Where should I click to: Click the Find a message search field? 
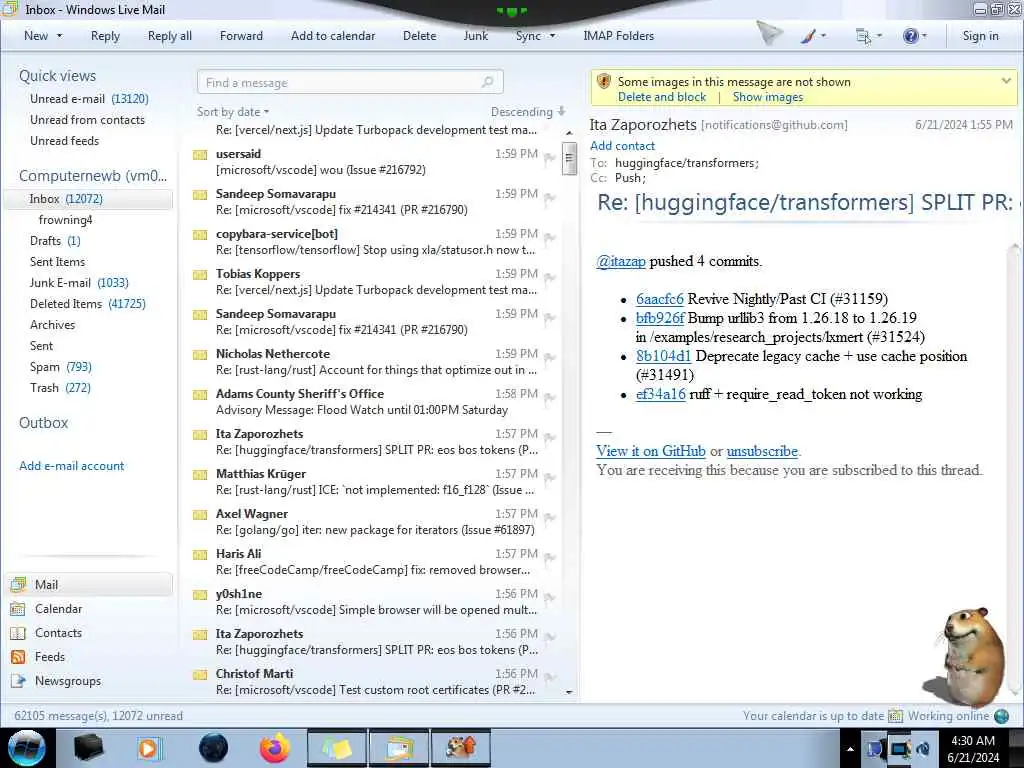coord(350,82)
